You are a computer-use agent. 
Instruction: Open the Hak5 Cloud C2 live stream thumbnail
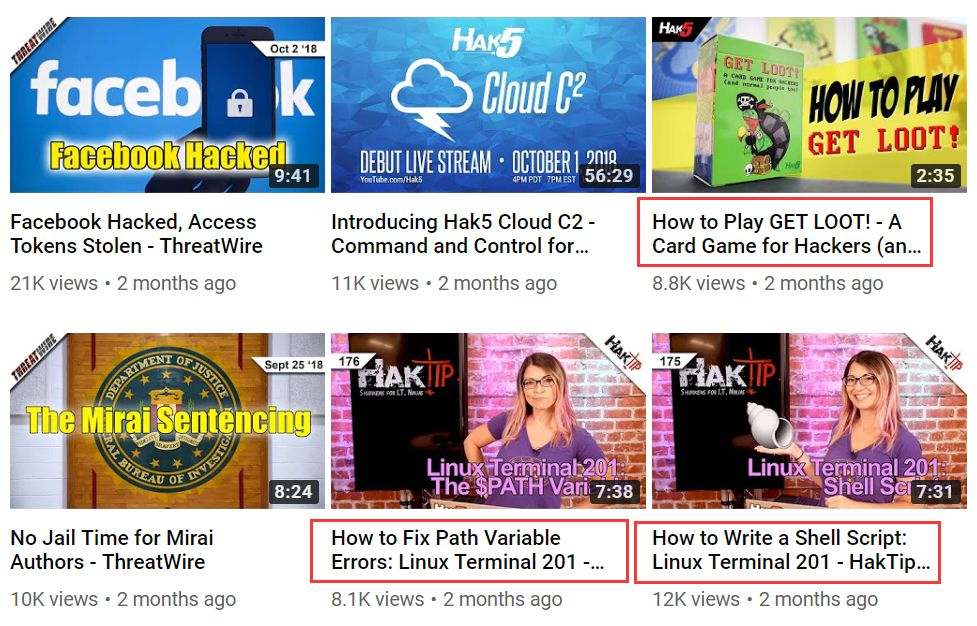pyautogui.click(x=488, y=105)
